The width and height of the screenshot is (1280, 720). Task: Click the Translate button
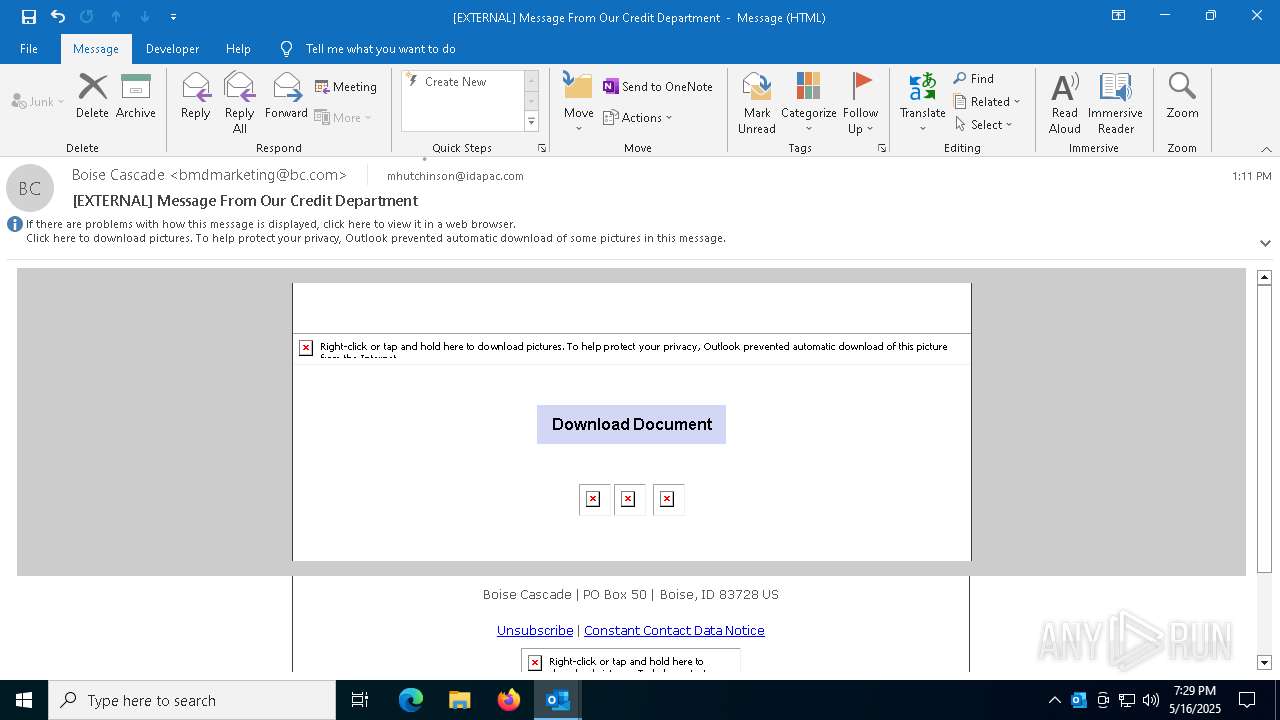[x=922, y=103]
